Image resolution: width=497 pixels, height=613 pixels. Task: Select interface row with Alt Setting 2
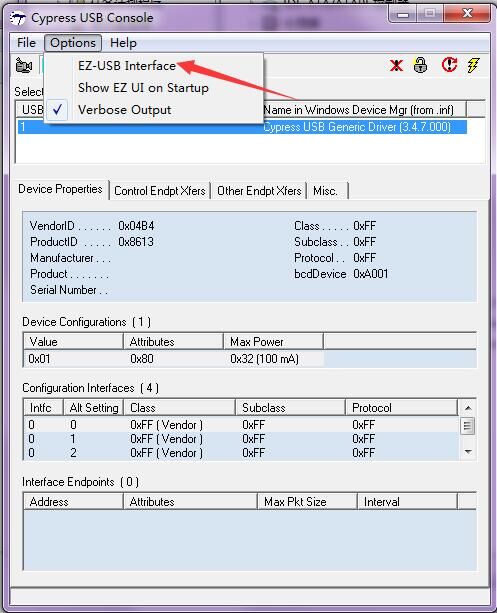click(241, 453)
